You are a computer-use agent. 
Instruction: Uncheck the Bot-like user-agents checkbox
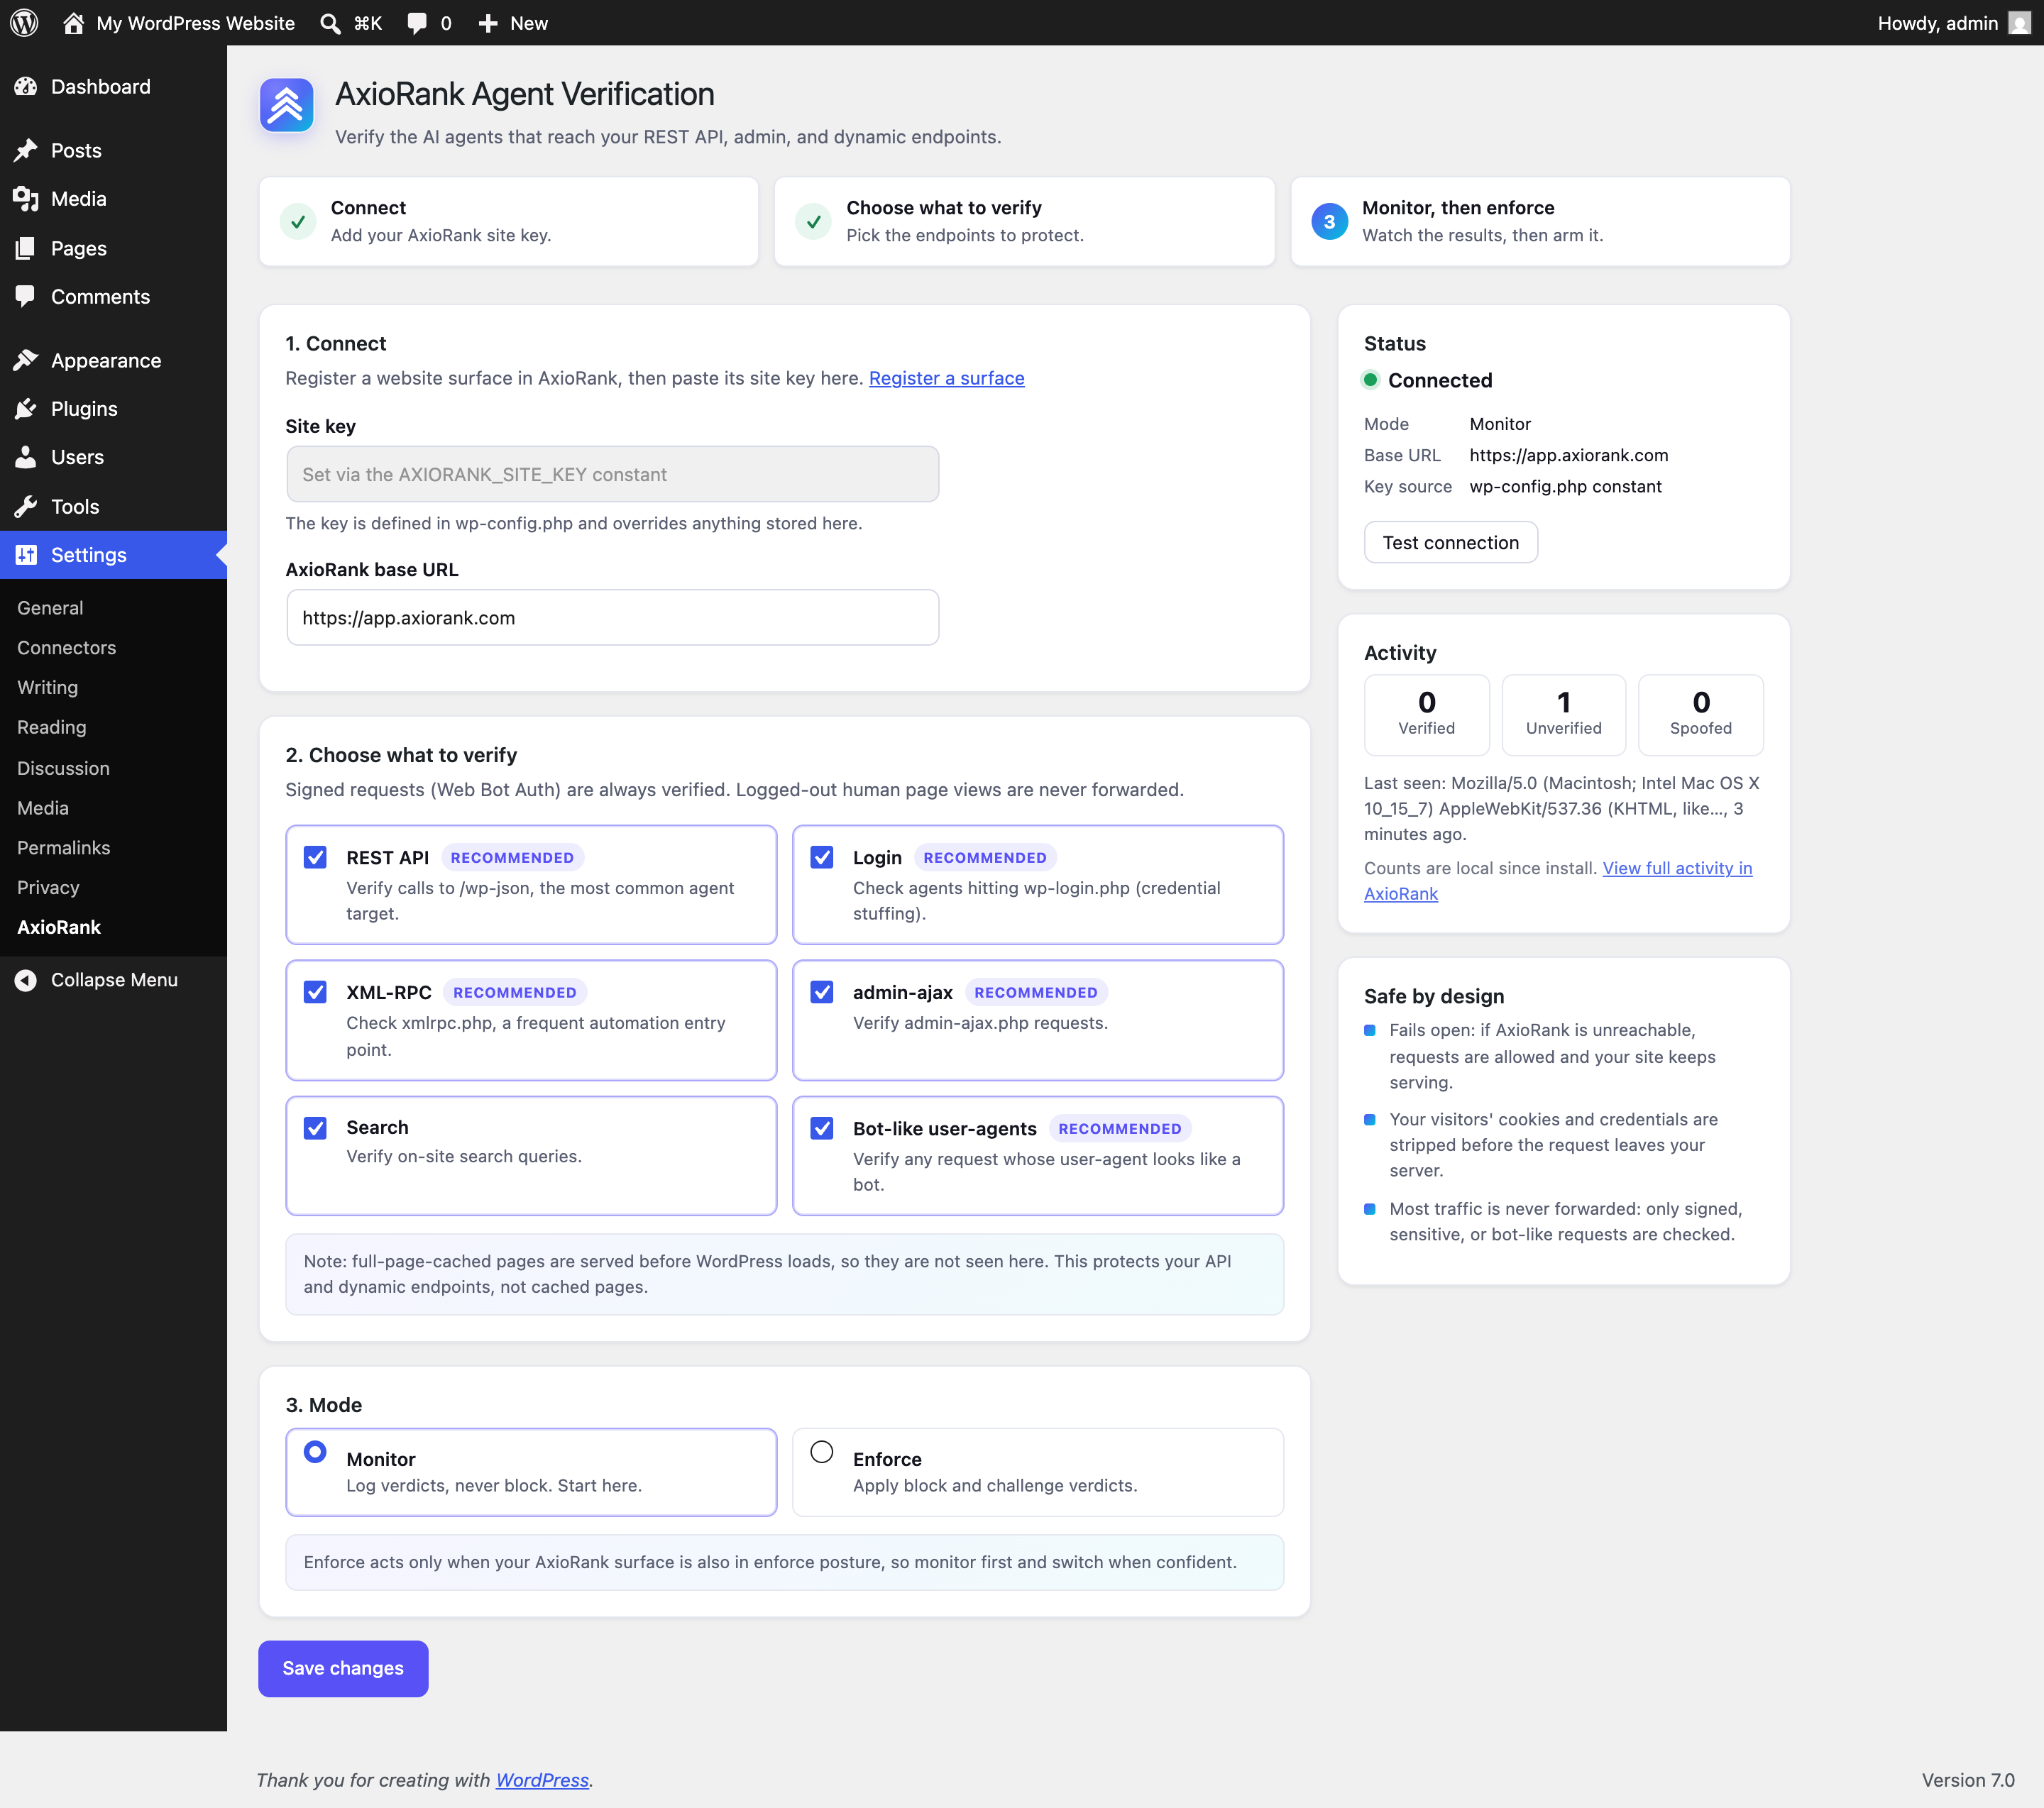click(x=822, y=1128)
